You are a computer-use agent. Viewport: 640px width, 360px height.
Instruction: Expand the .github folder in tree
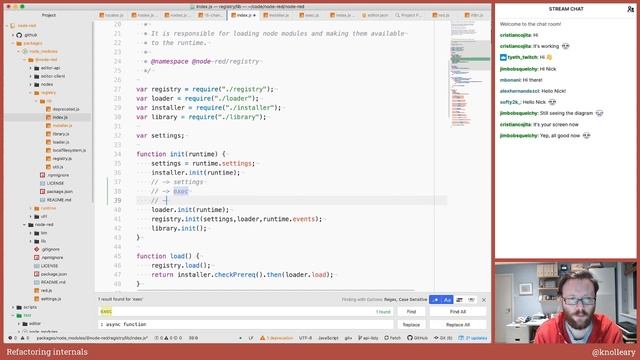pyautogui.click(x=13, y=35)
